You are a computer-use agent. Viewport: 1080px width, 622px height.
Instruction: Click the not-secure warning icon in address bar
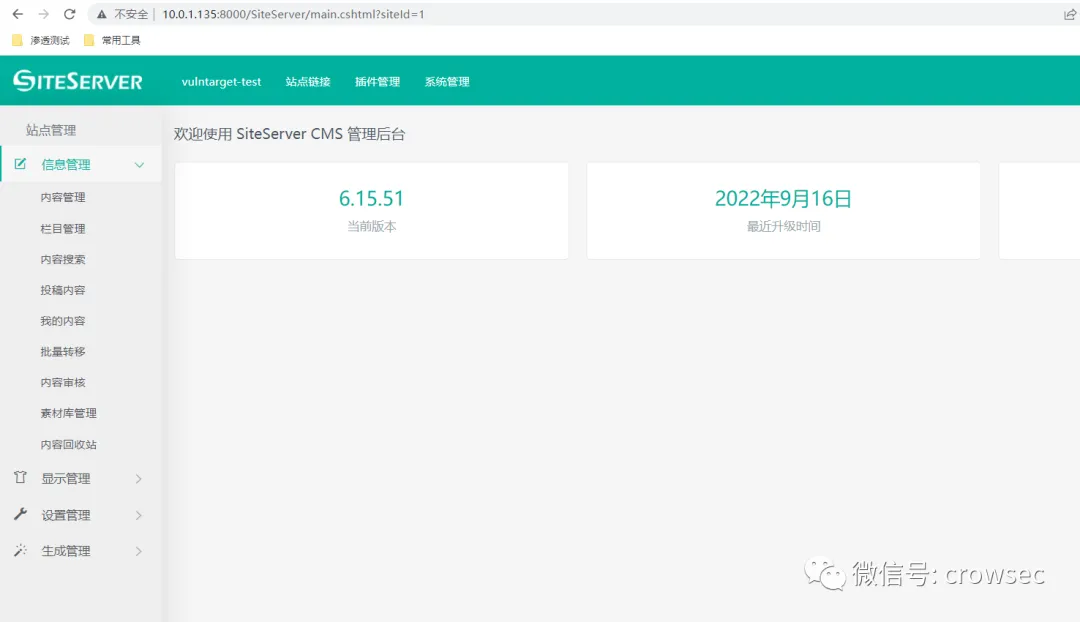coord(102,14)
